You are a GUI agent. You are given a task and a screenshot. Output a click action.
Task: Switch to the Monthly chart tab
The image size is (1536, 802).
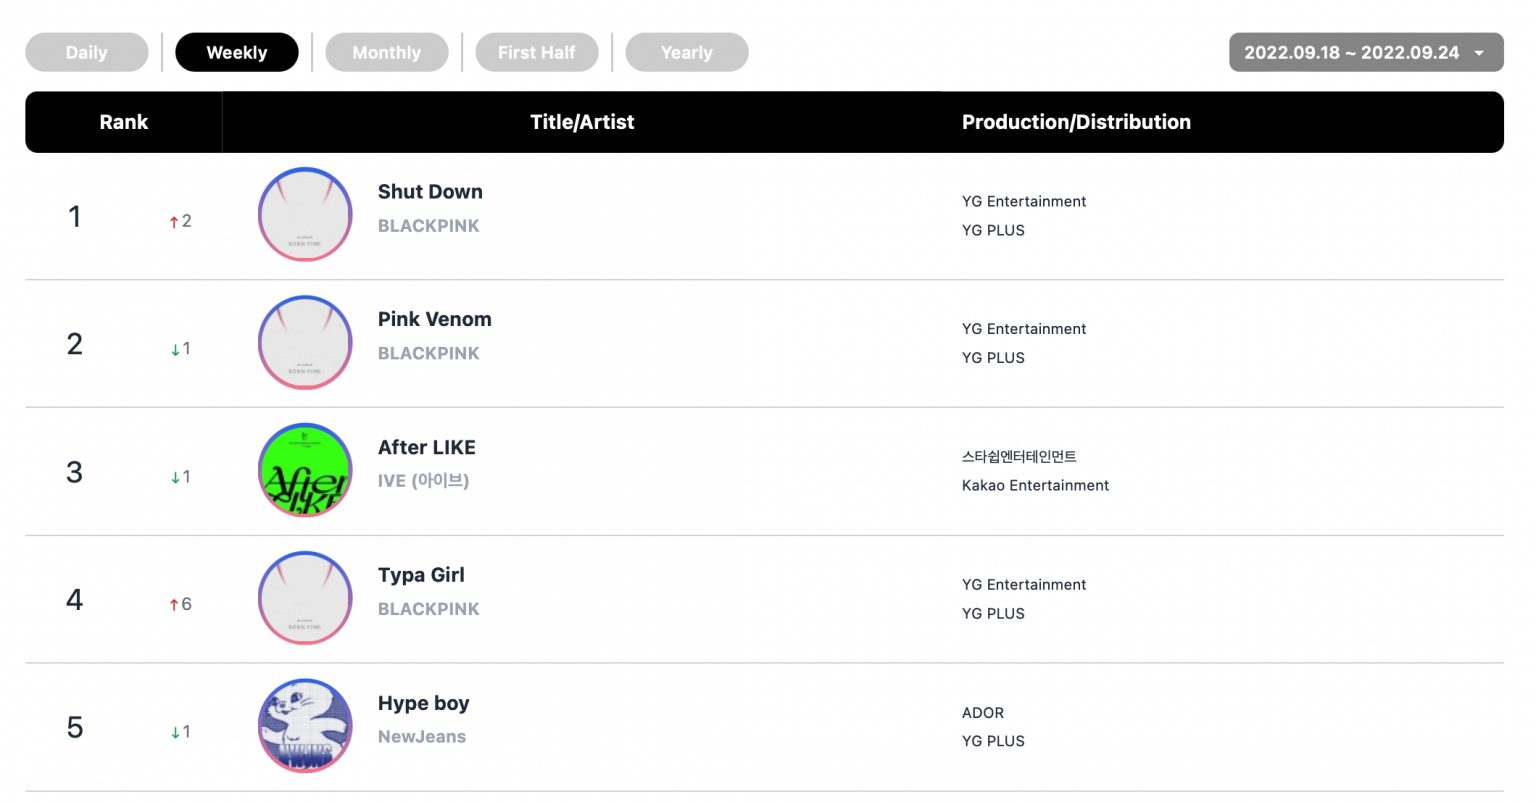[x=387, y=53]
